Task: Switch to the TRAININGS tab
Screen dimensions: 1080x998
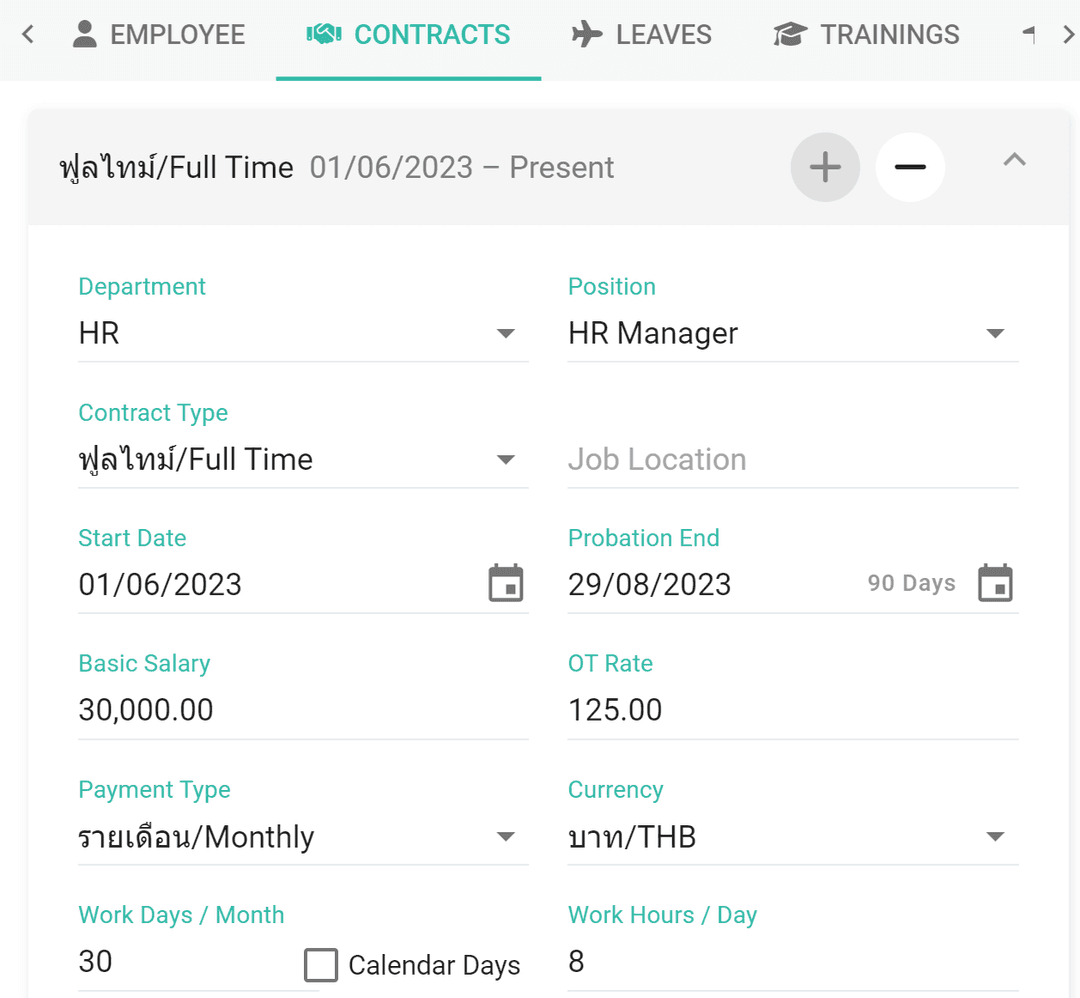Action: point(866,33)
